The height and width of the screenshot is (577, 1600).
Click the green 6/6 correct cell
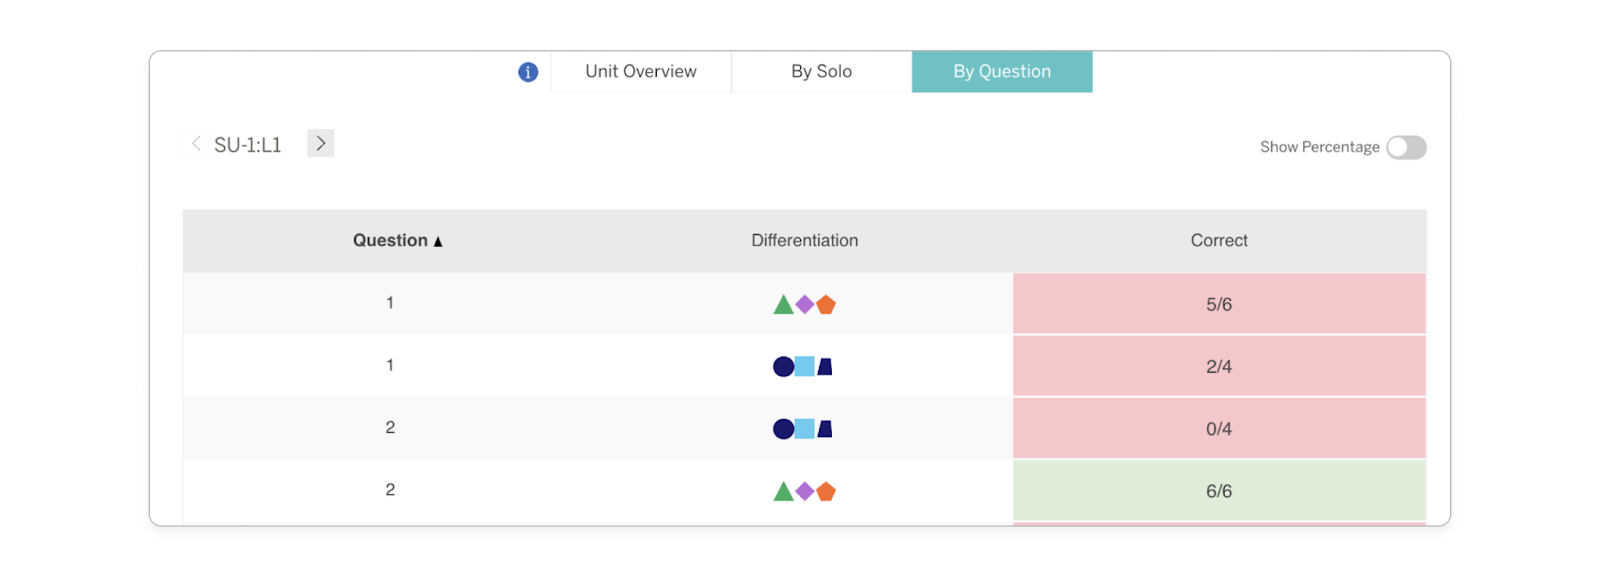coord(1219,490)
